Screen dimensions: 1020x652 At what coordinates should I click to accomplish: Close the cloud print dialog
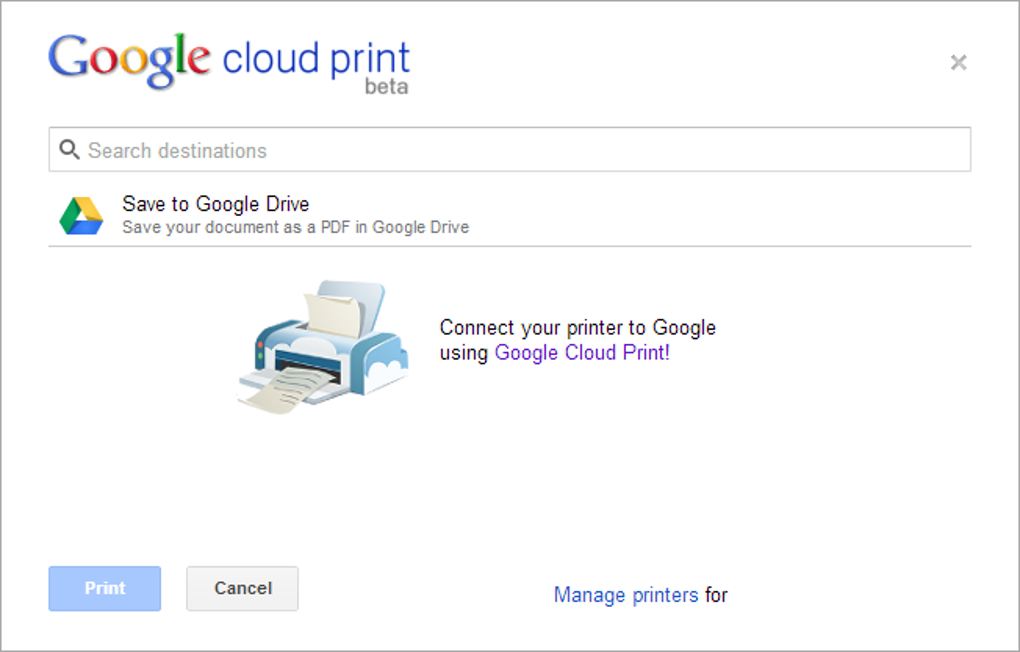tap(958, 63)
